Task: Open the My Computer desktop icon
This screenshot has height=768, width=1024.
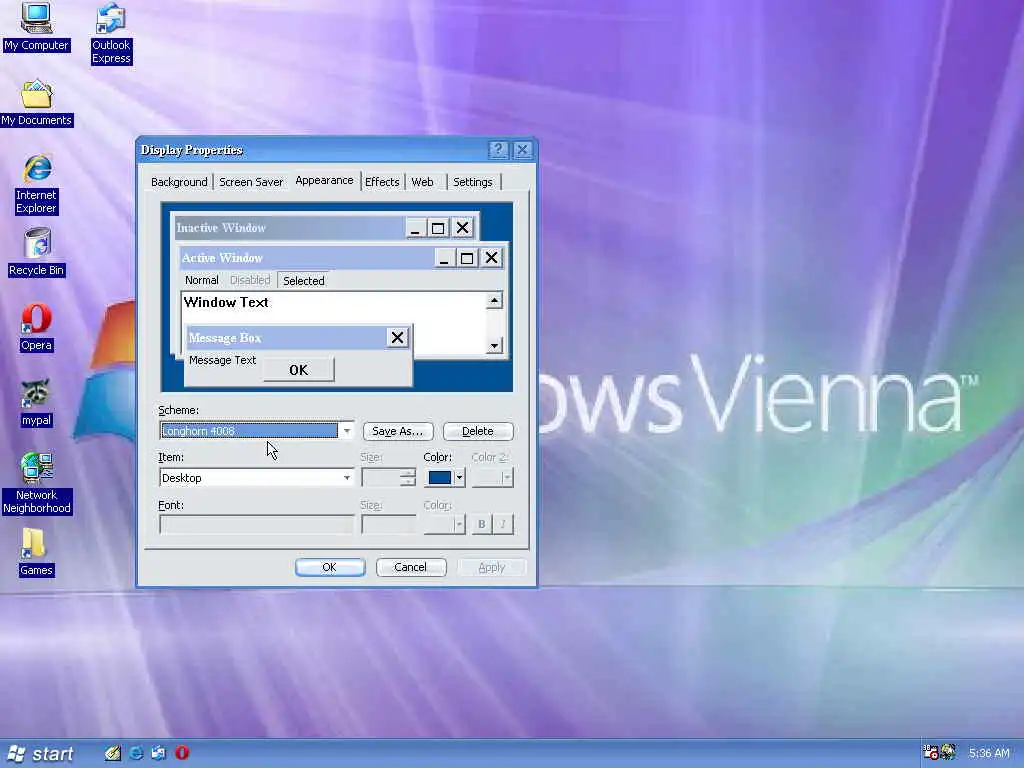Action: point(36,26)
